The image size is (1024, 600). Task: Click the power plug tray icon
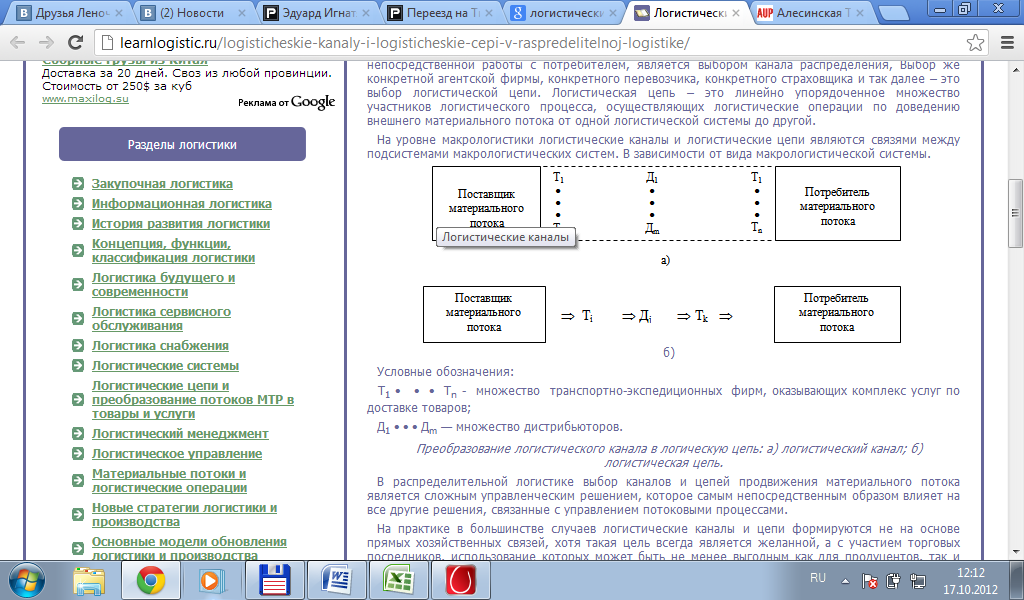893,580
